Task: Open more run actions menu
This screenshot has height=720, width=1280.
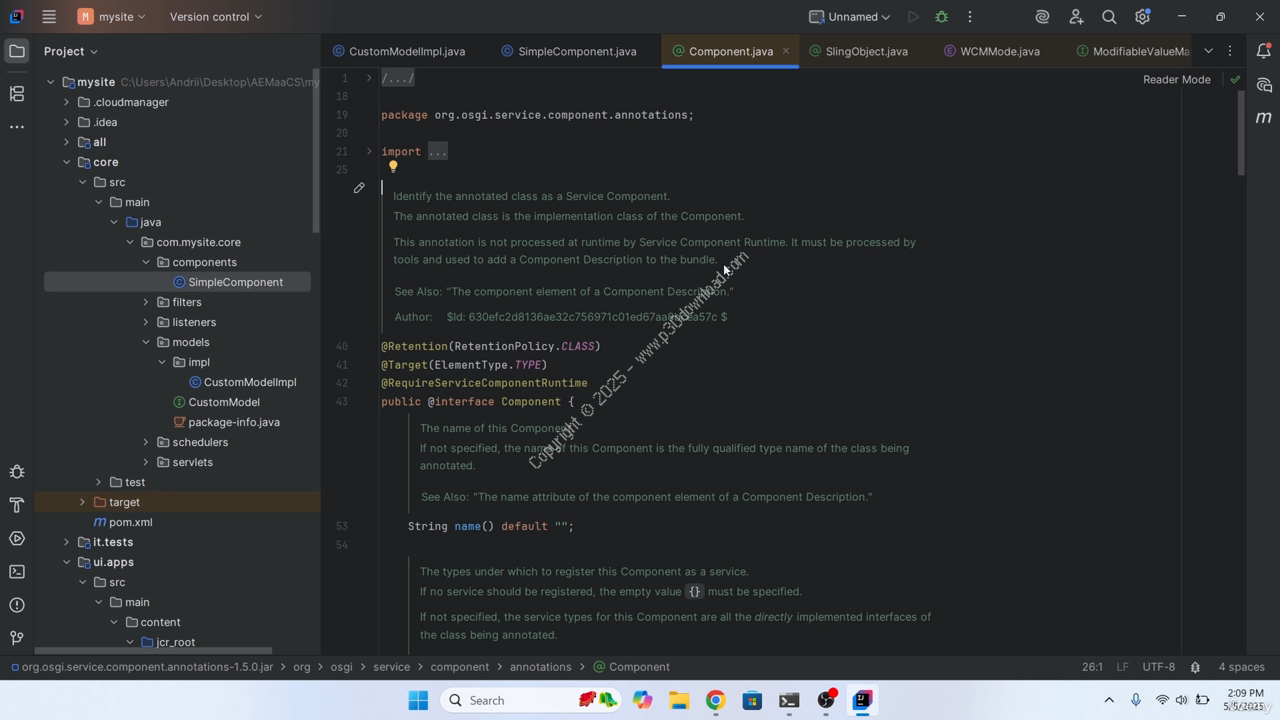Action: click(970, 17)
